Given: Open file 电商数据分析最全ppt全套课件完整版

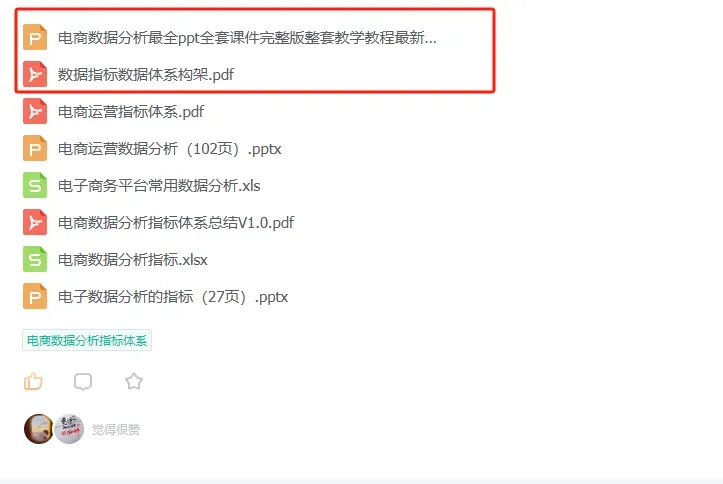Looking at the screenshot, I should 247,38.
